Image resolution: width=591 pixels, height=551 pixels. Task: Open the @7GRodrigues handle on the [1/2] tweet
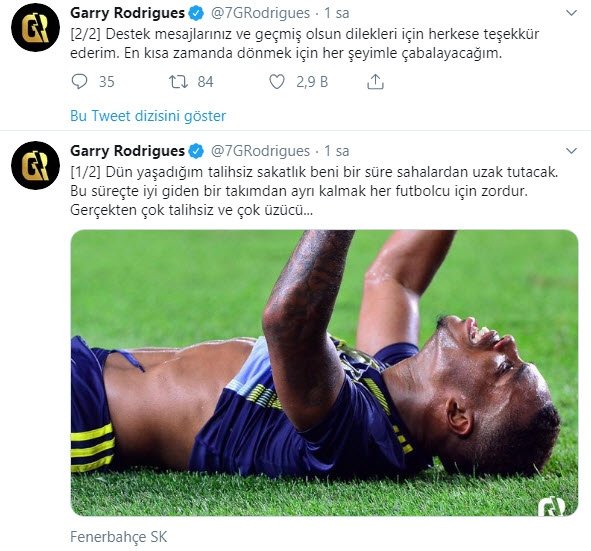[260, 151]
